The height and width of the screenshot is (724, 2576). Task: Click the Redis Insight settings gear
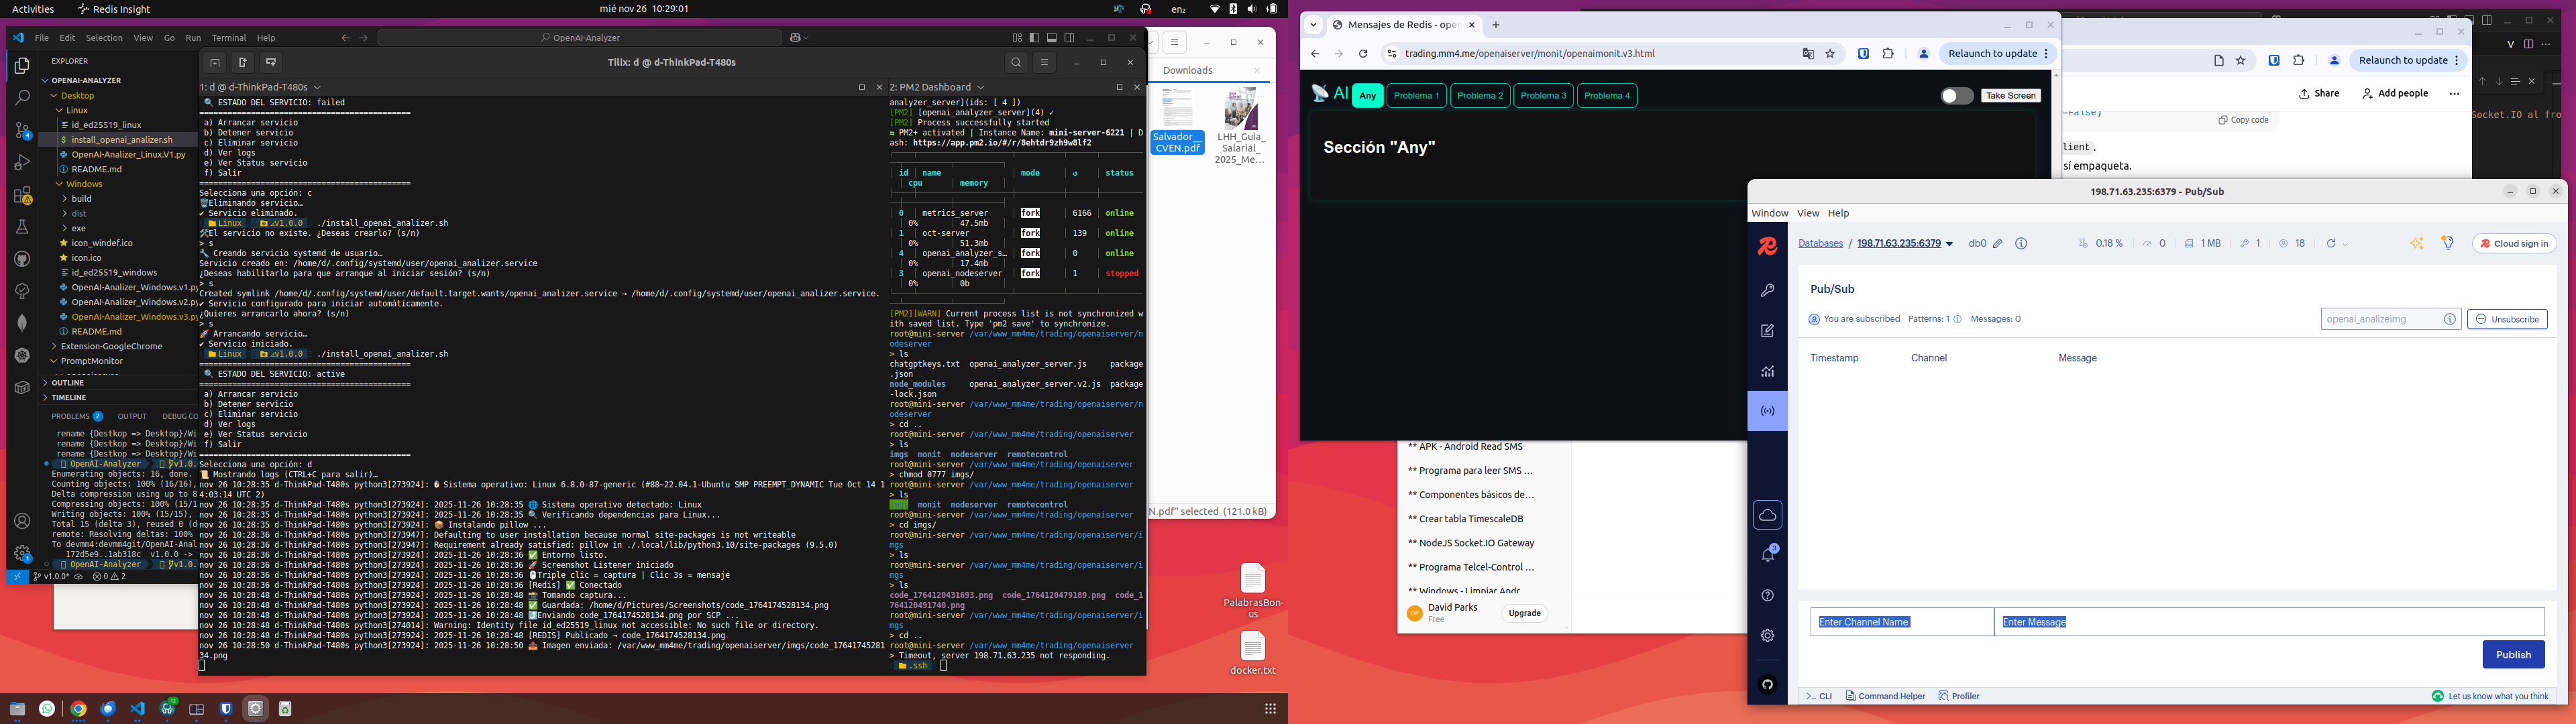[x=1767, y=636]
